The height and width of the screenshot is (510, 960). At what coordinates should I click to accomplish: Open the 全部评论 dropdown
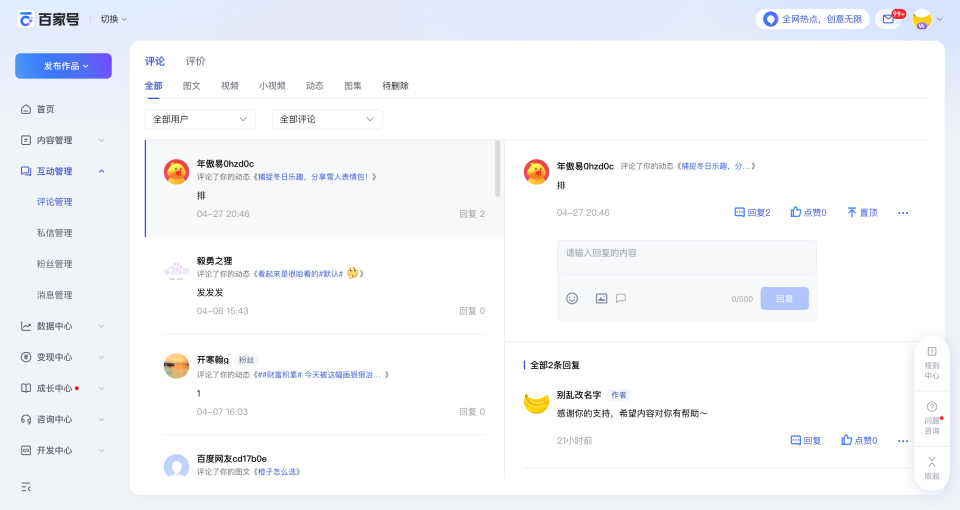click(327, 119)
